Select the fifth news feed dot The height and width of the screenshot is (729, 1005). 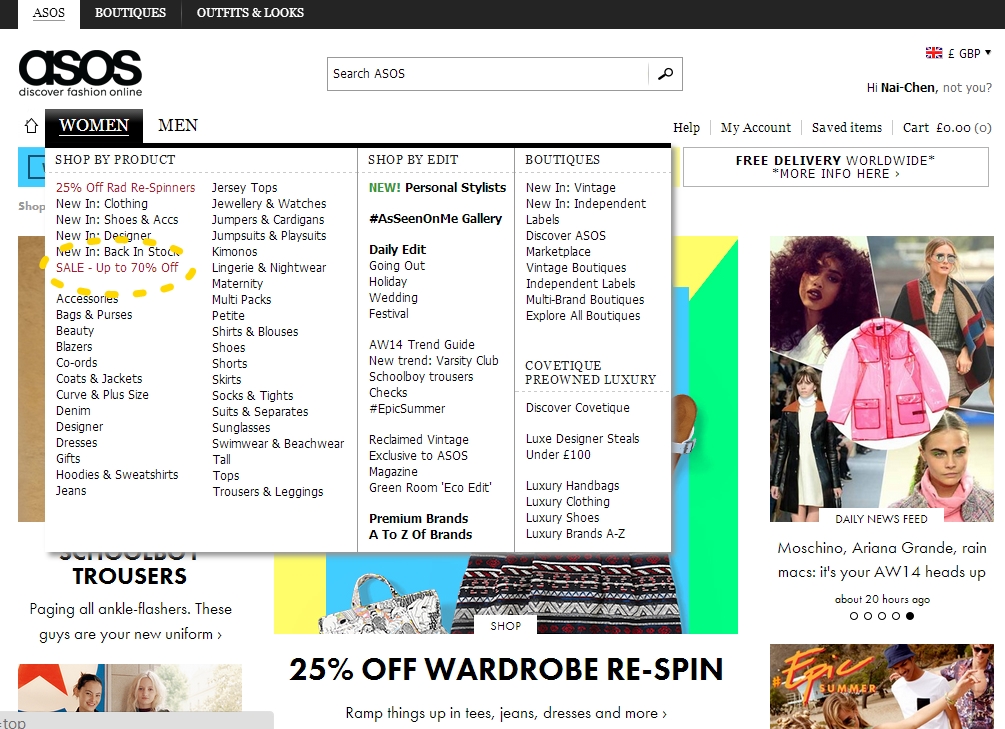tap(909, 616)
